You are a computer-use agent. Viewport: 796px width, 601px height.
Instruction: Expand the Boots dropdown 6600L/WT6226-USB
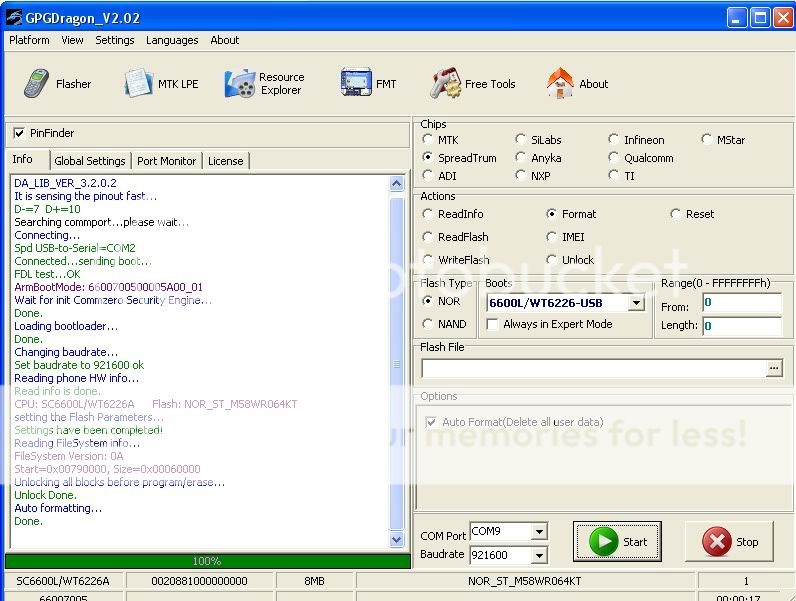(x=636, y=304)
